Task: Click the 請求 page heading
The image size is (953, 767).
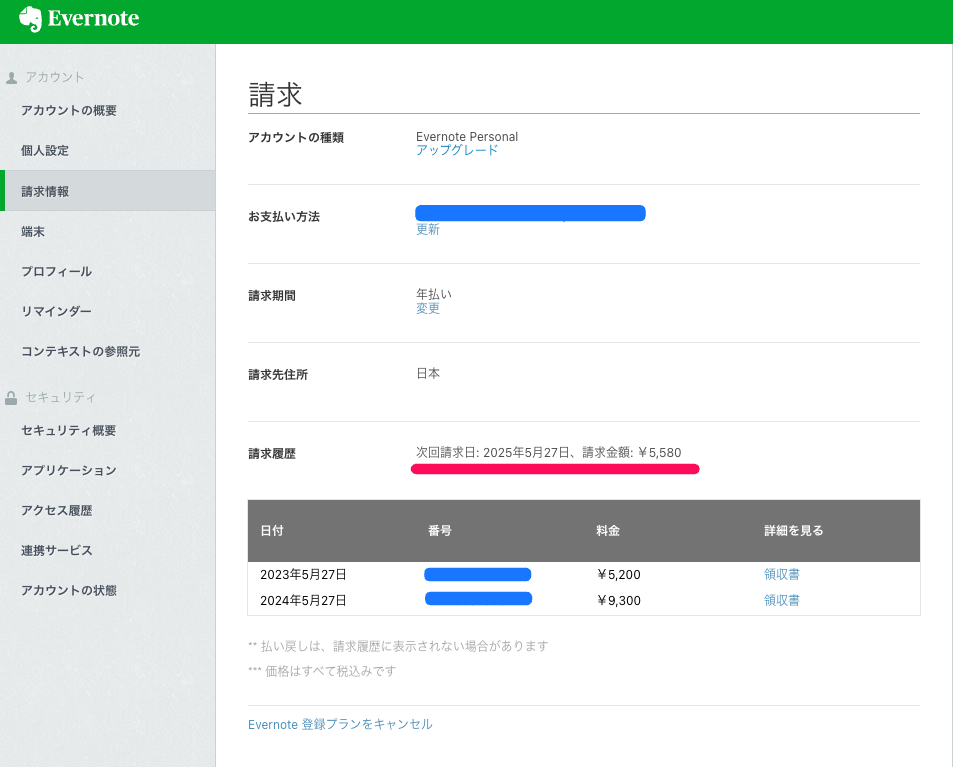Action: pos(275,95)
